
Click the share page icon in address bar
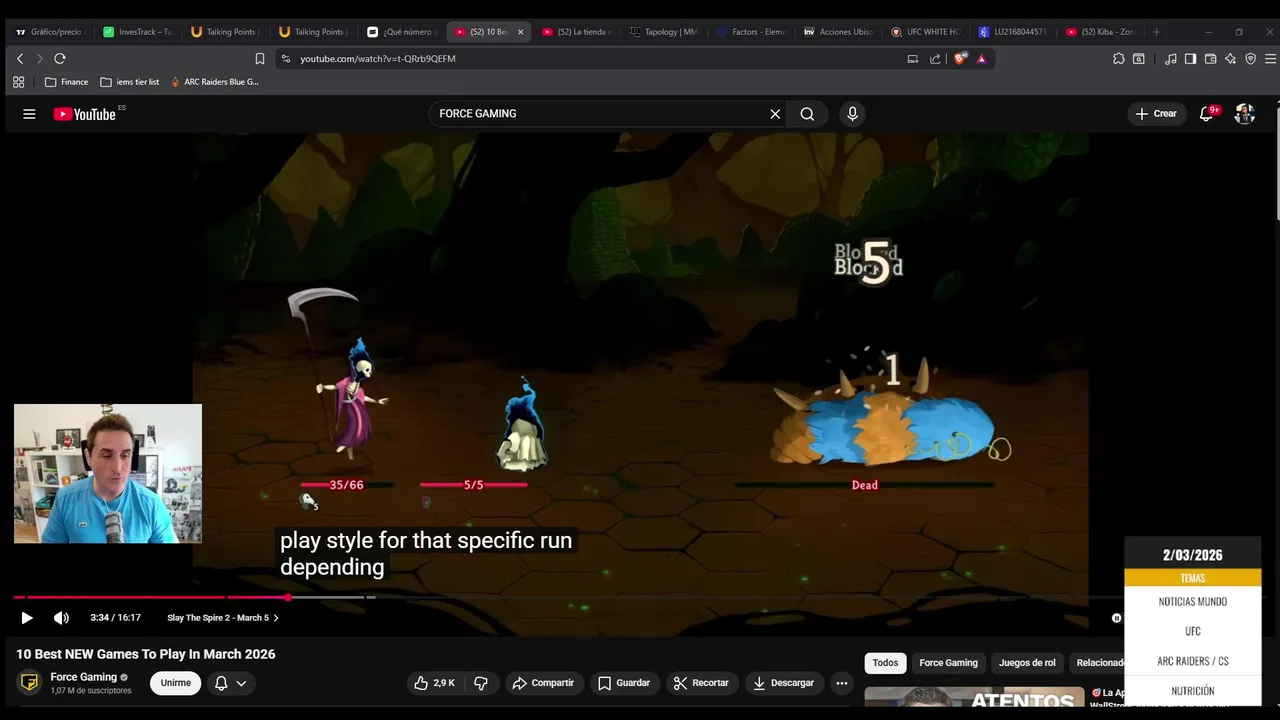pyautogui.click(x=935, y=59)
